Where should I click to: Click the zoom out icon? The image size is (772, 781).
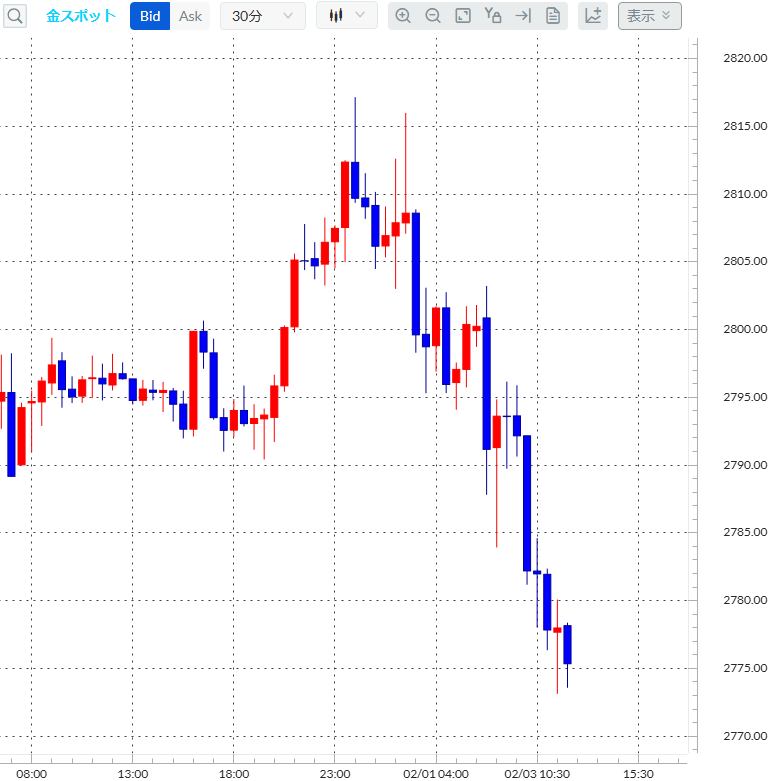(x=433, y=16)
